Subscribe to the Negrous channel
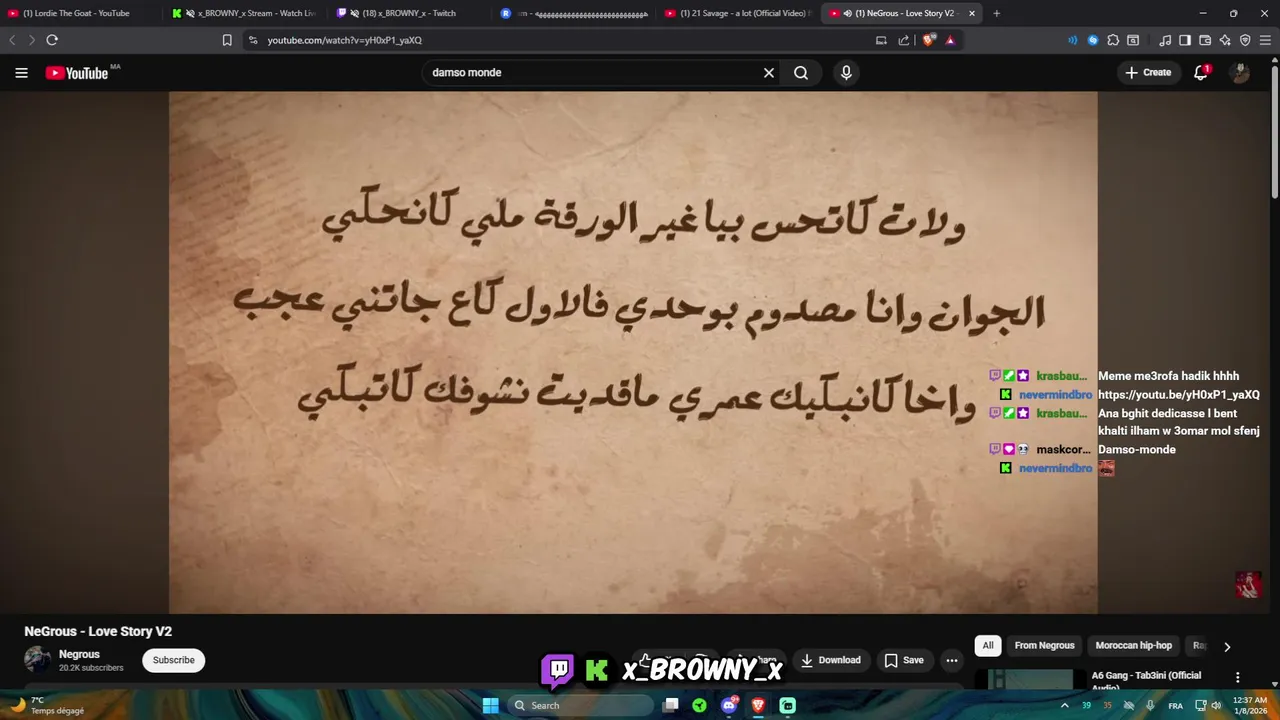Image resolution: width=1280 pixels, height=720 pixels. coord(173,660)
